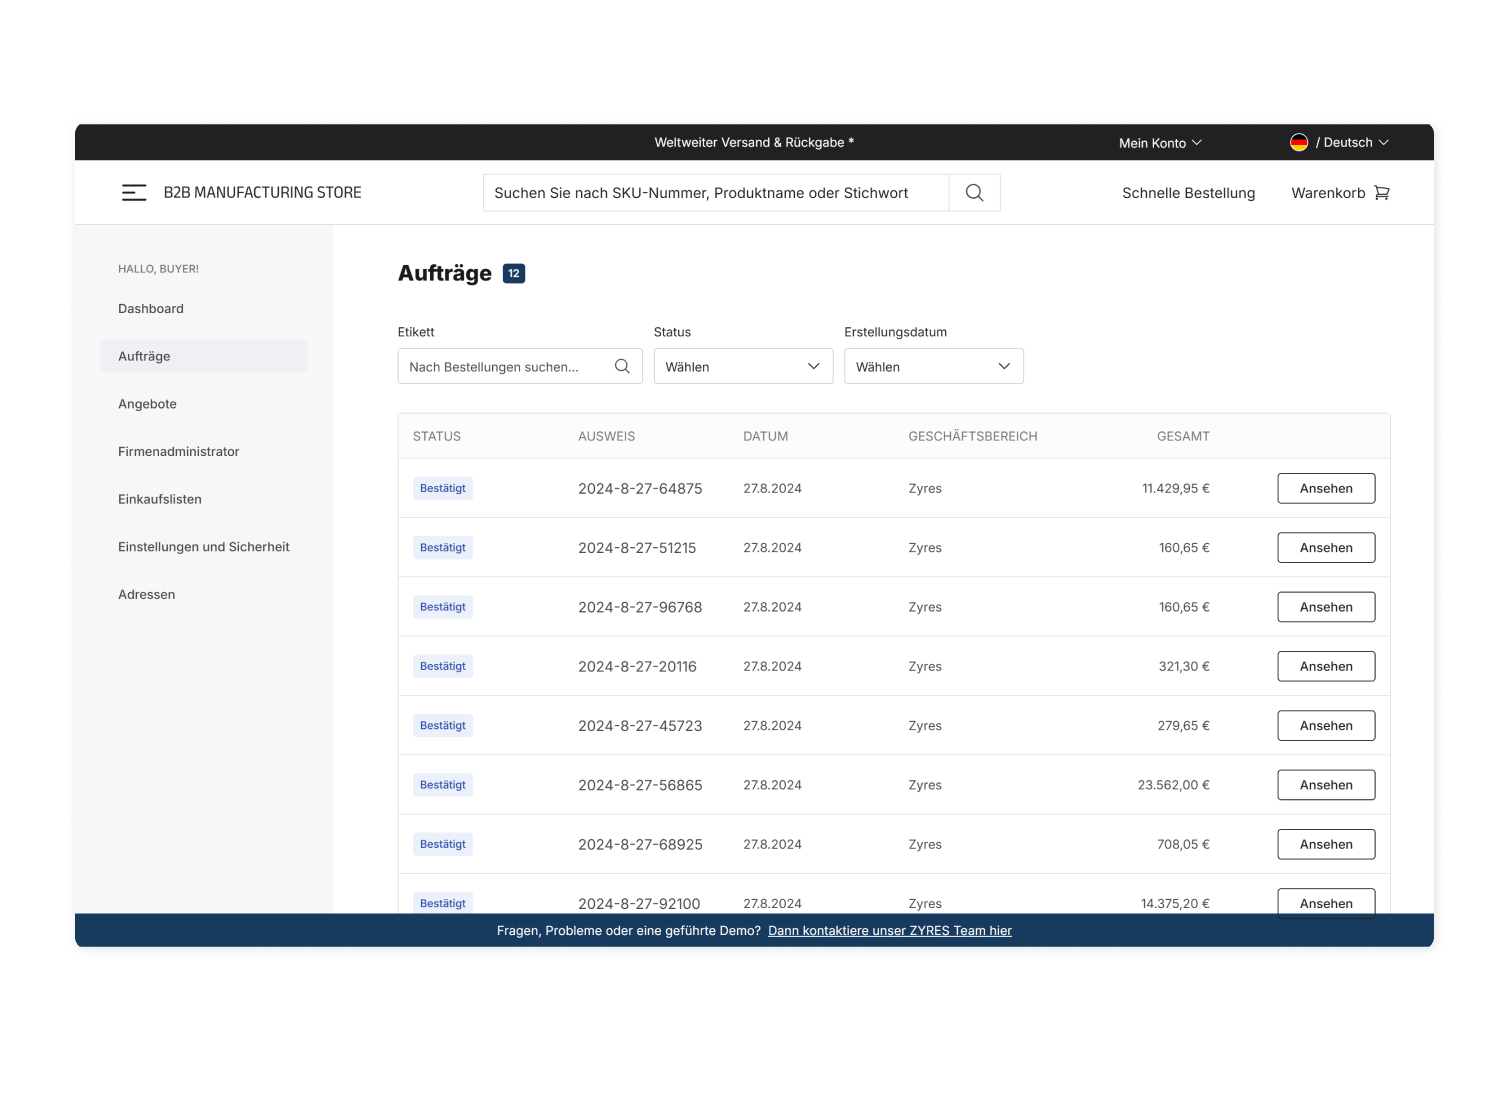Click the Bestätigt badge of order 2024-8-27-20116

pyautogui.click(x=443, y=667)
